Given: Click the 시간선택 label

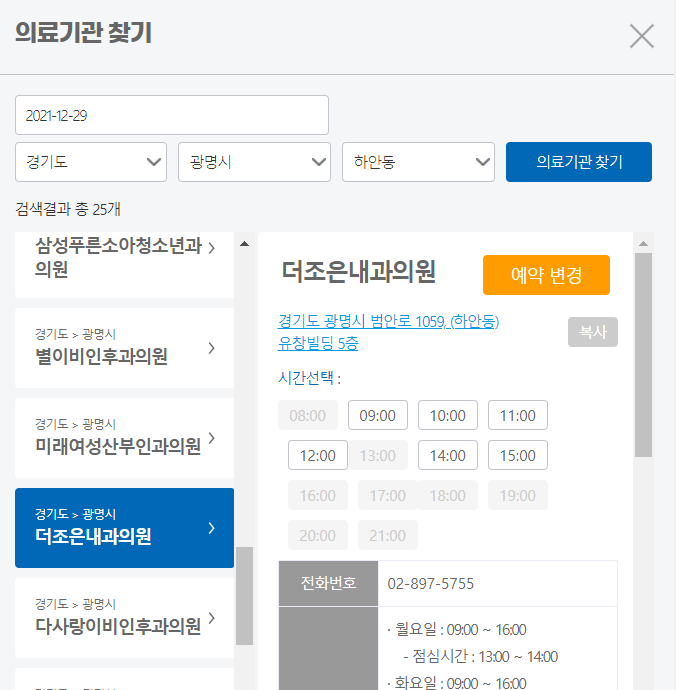Looking at the screenshot, I should [x=309, y=378].
